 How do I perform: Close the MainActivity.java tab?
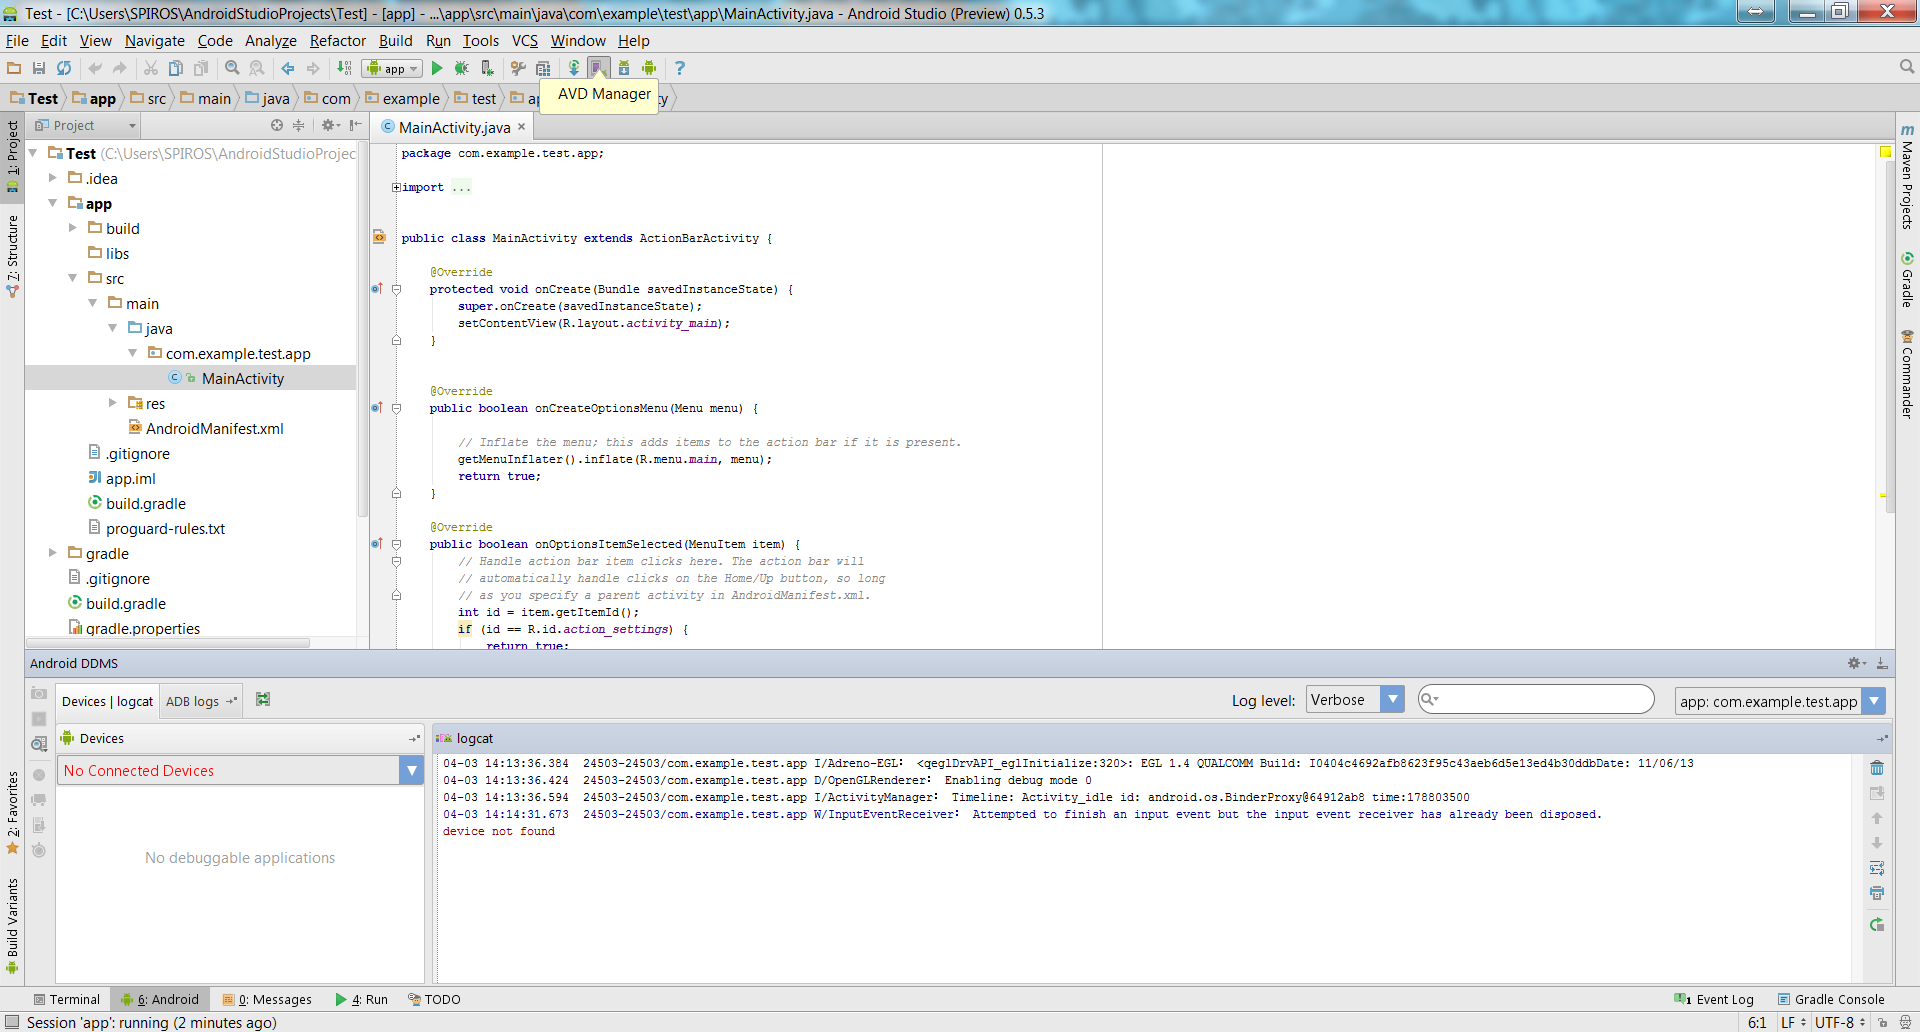[521, 127]
